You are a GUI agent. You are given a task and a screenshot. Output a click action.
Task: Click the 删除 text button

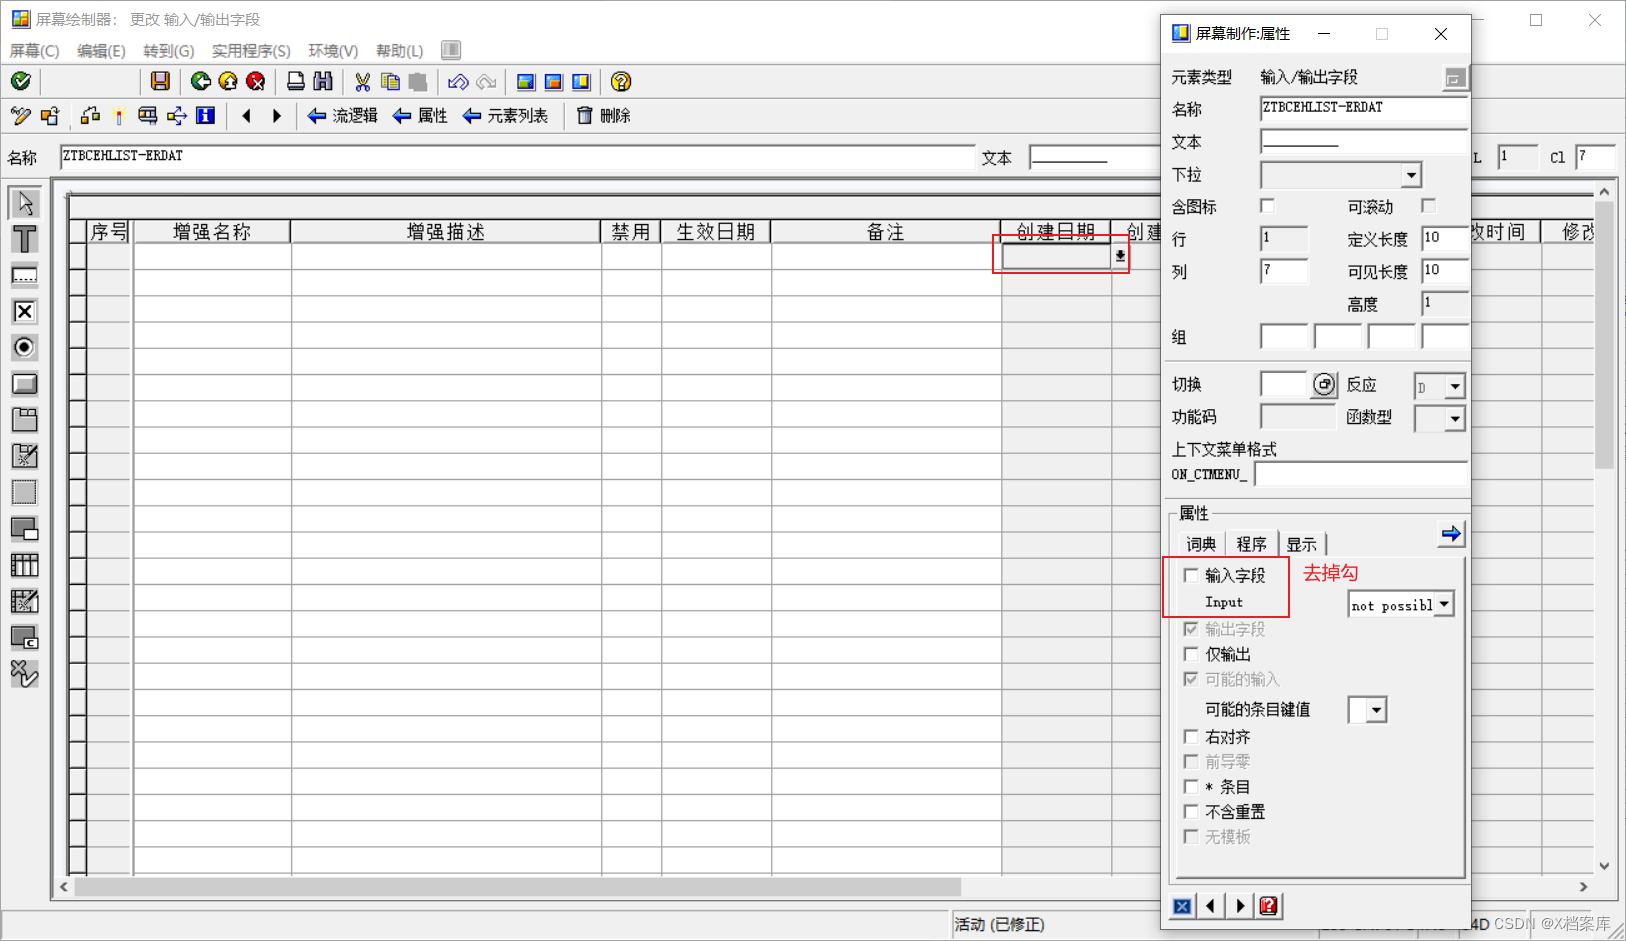point(615,116)
